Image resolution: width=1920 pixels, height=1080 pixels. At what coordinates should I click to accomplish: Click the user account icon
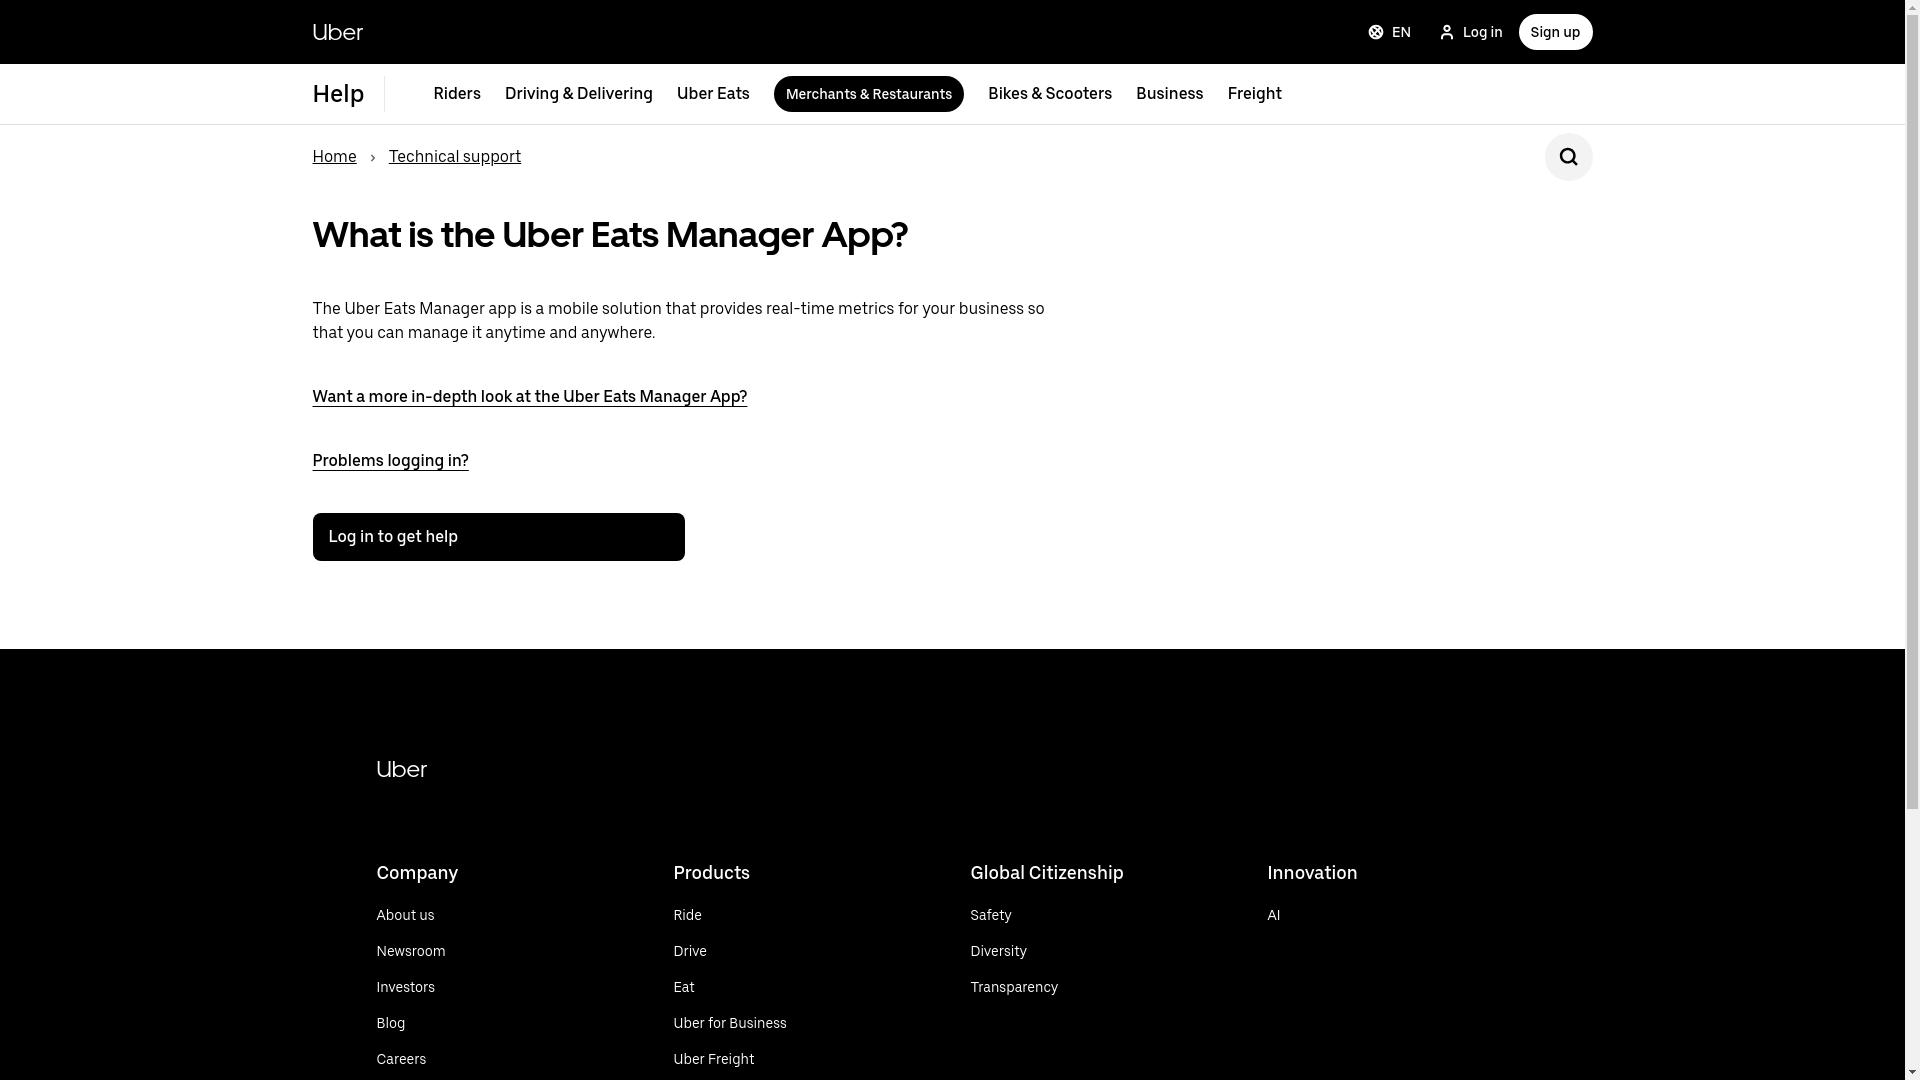(1447, 32)
